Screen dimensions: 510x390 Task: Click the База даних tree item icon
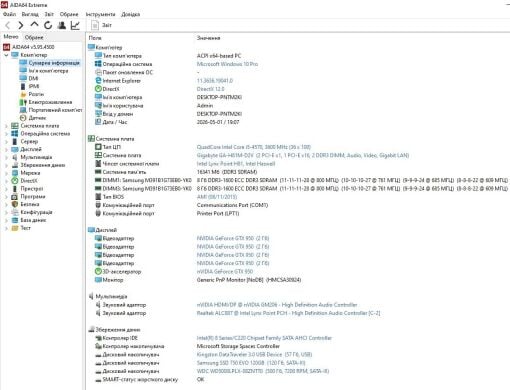pyautogui.click(x=15, y=220)
